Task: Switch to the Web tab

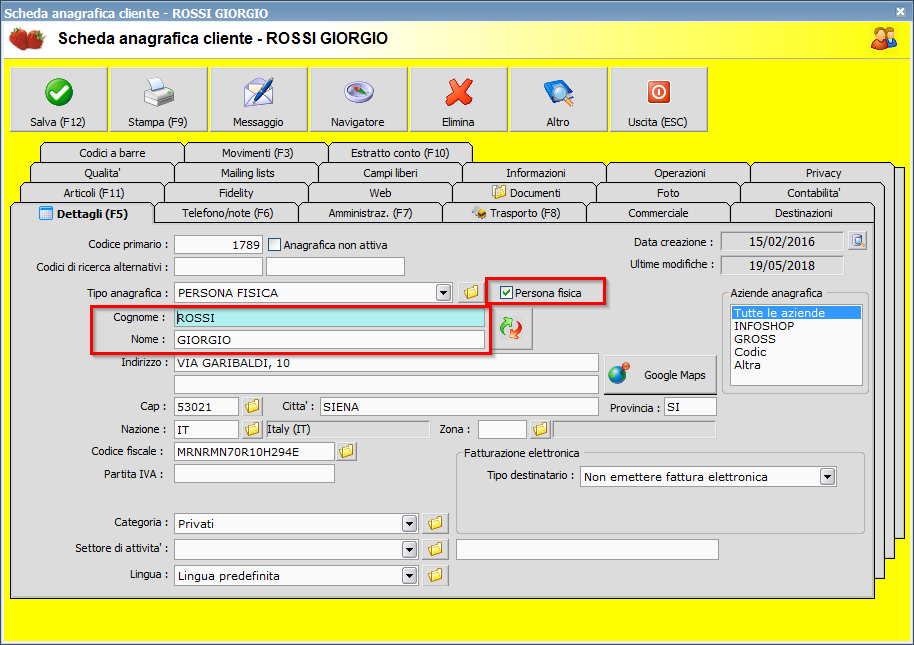Action: (380, 192)
